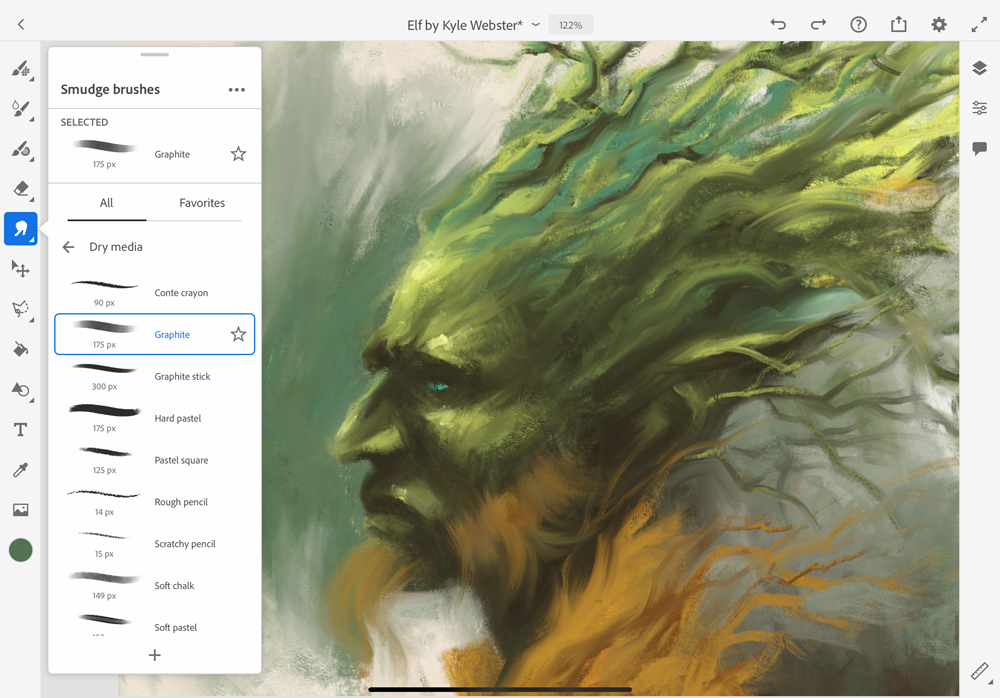Select the Graphite stick brush
Image resolution: width=1000 pixels, height=698 pixels.
pyautogui.click(x=154, y=376)
